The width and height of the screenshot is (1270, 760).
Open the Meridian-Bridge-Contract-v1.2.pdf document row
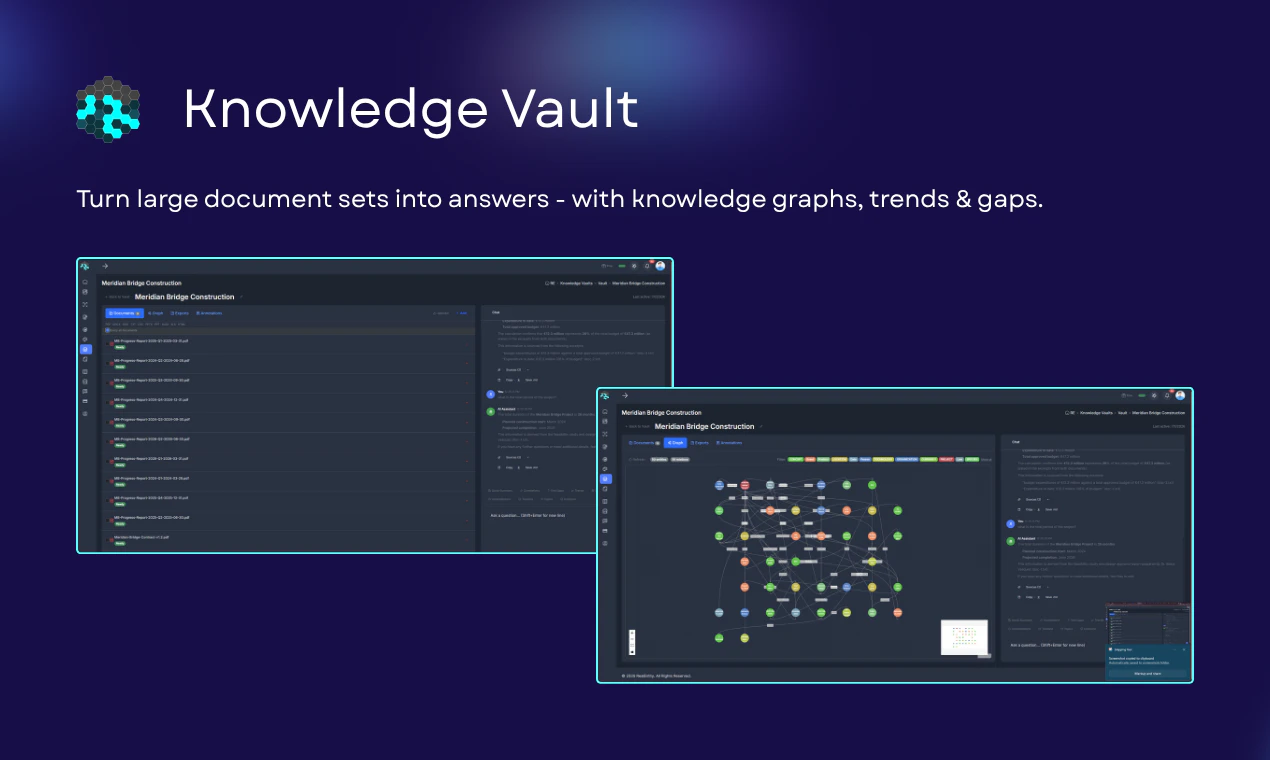click(290, 540)
